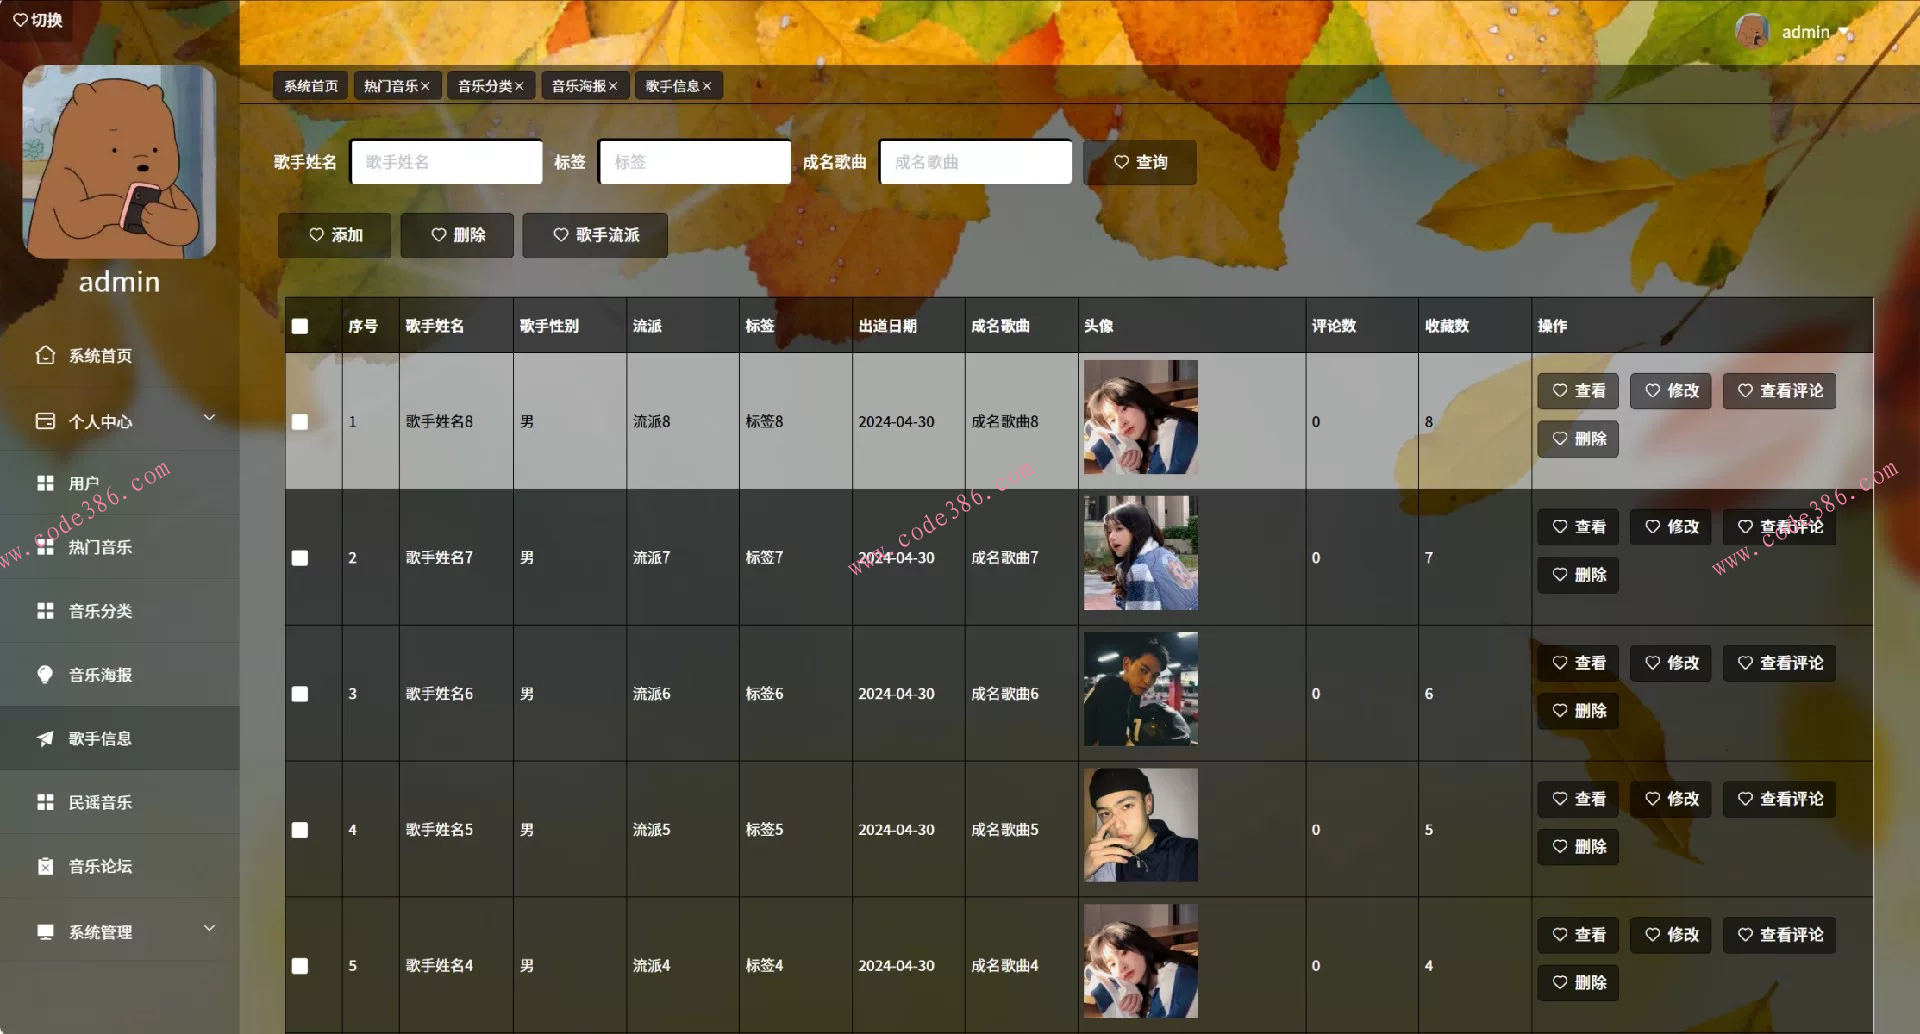Check the row checkbox for 歌手姓名8
The height and width of the screenshot is (1034, 1920).
coord(300,422)
